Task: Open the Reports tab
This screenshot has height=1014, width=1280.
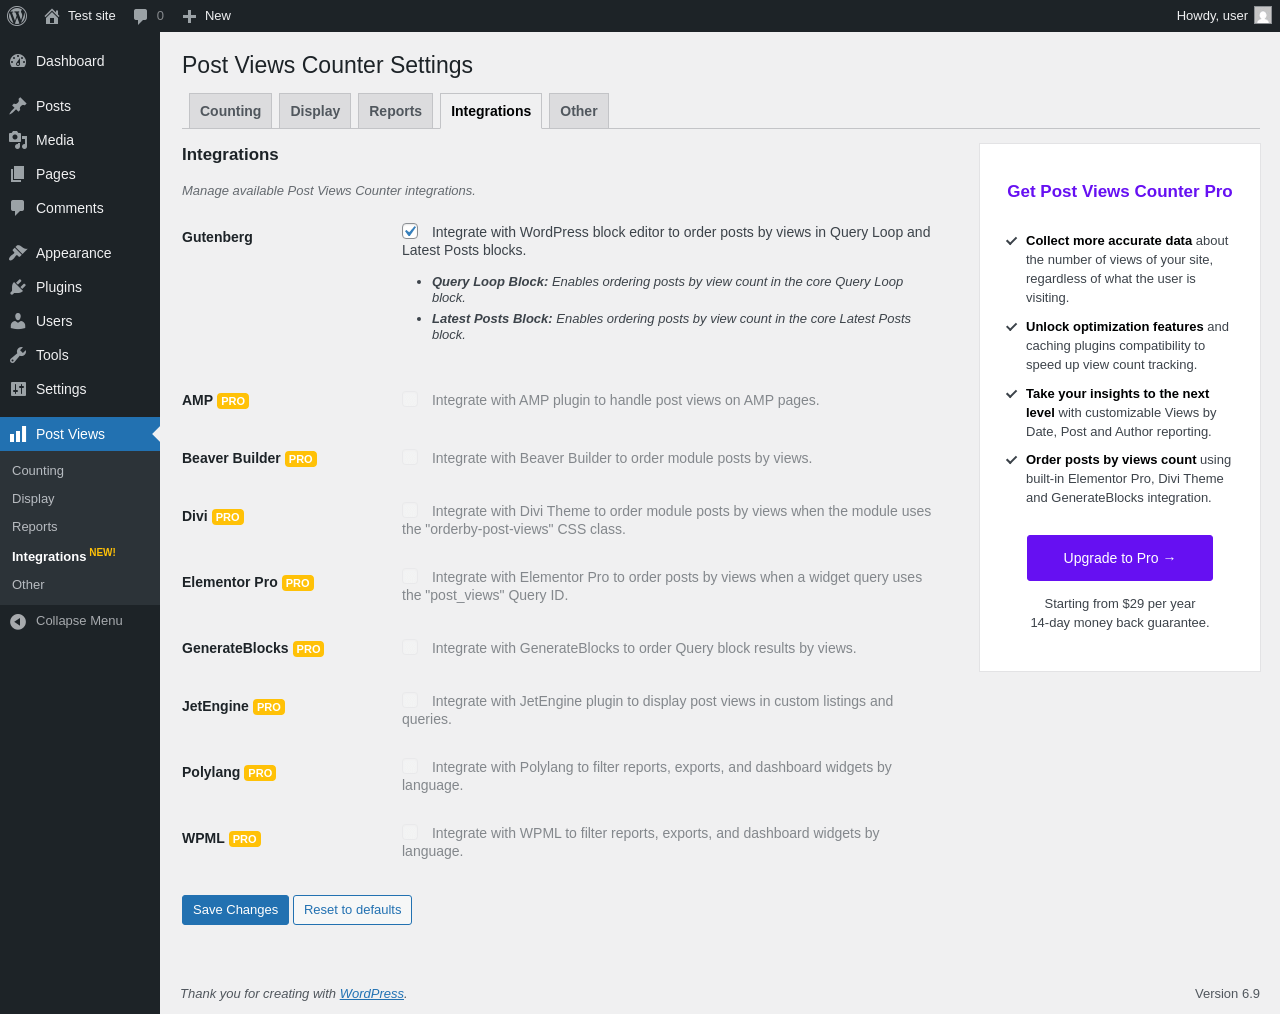Action: pos(395,111)
